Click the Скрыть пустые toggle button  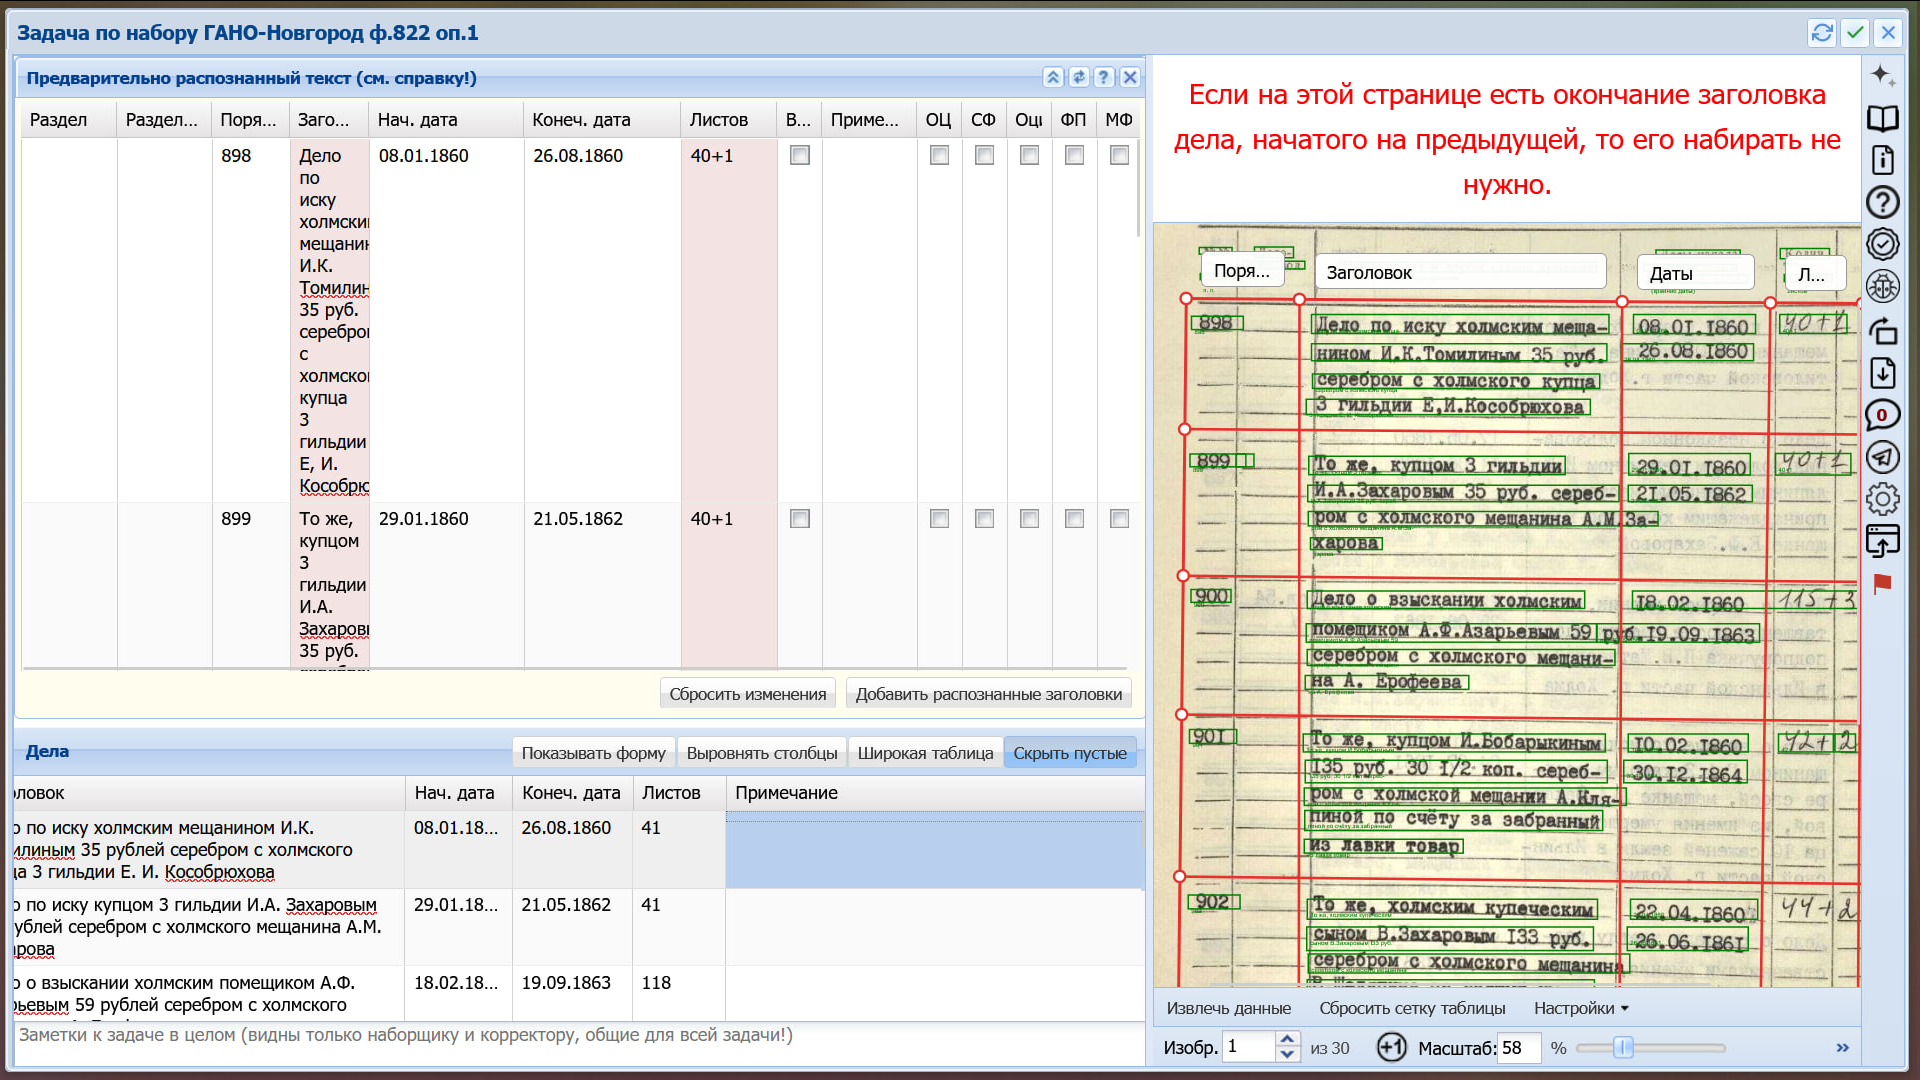1069,753
